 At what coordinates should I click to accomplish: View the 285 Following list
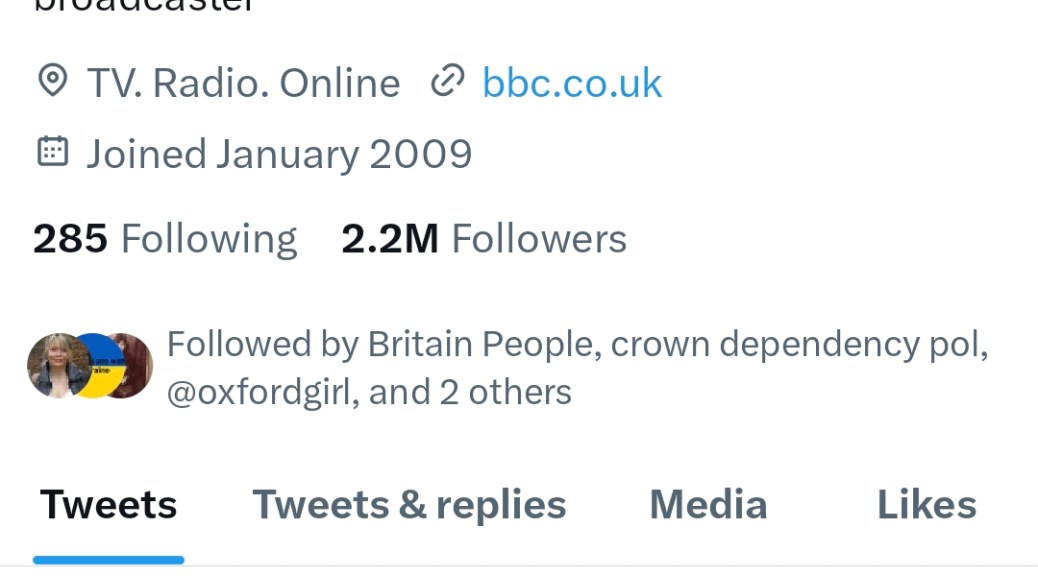click(x=165, y=239)
